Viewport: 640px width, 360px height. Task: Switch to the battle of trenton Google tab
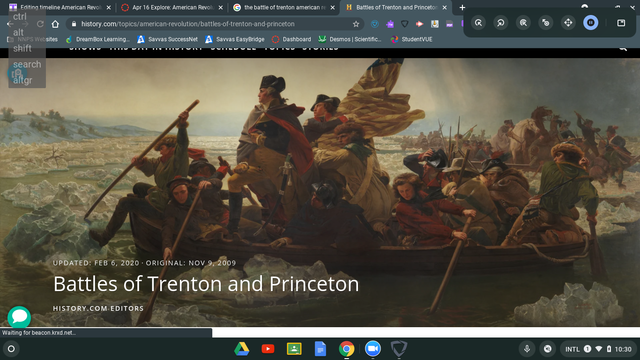pos(285,7)
